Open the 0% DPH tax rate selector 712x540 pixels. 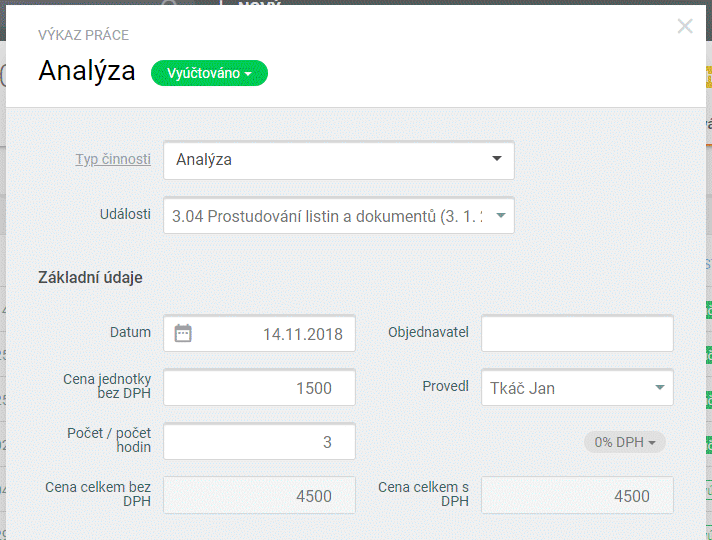tap(624, 442)
